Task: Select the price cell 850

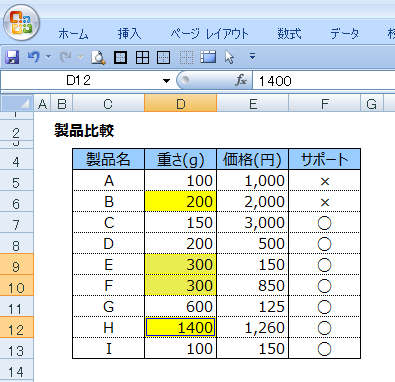Action: pos(253,285)
